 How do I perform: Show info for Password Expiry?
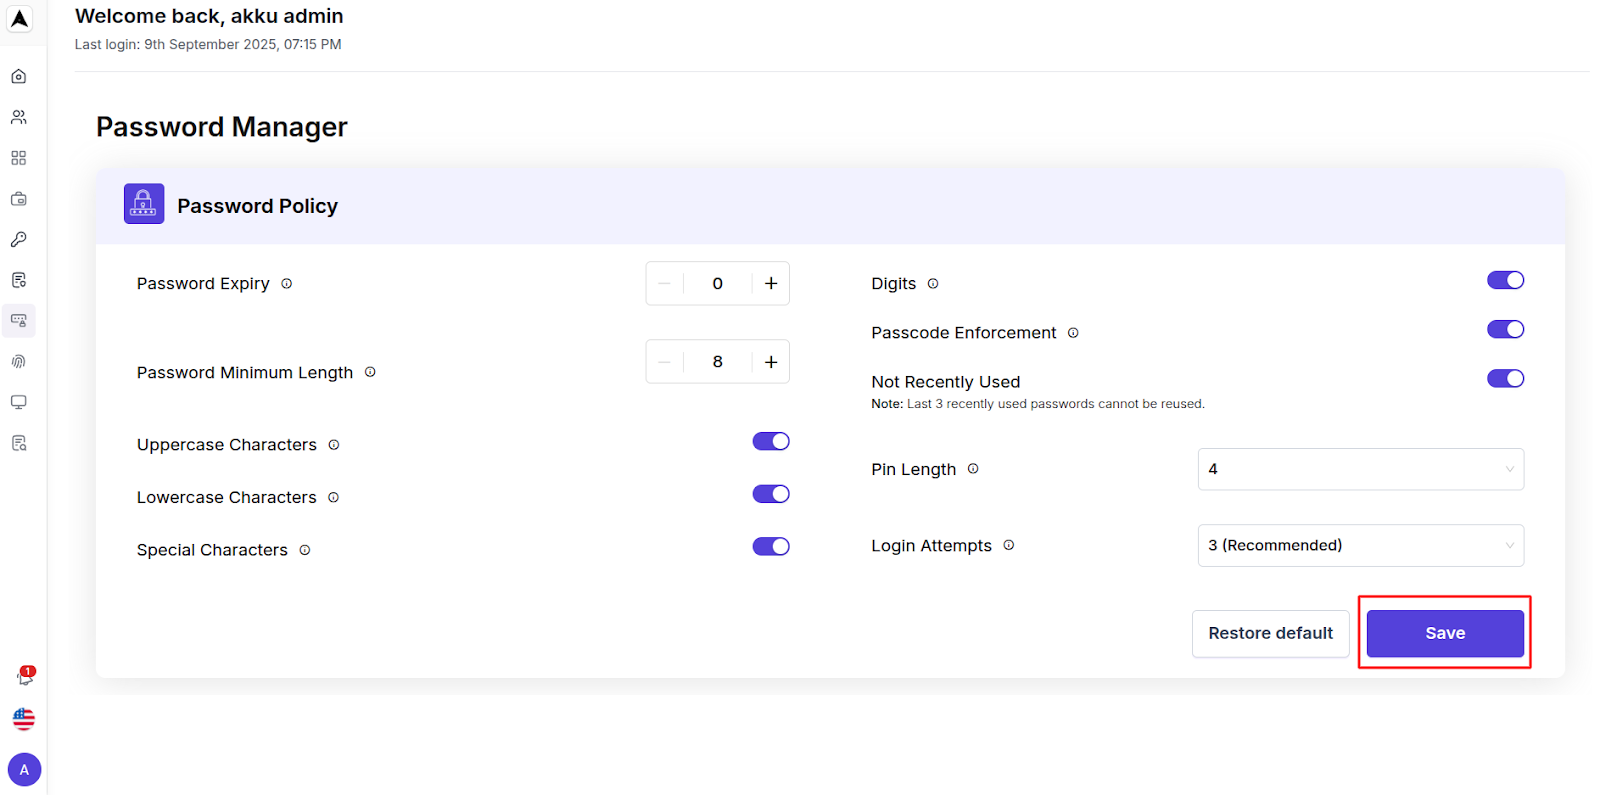pos(287,284)
